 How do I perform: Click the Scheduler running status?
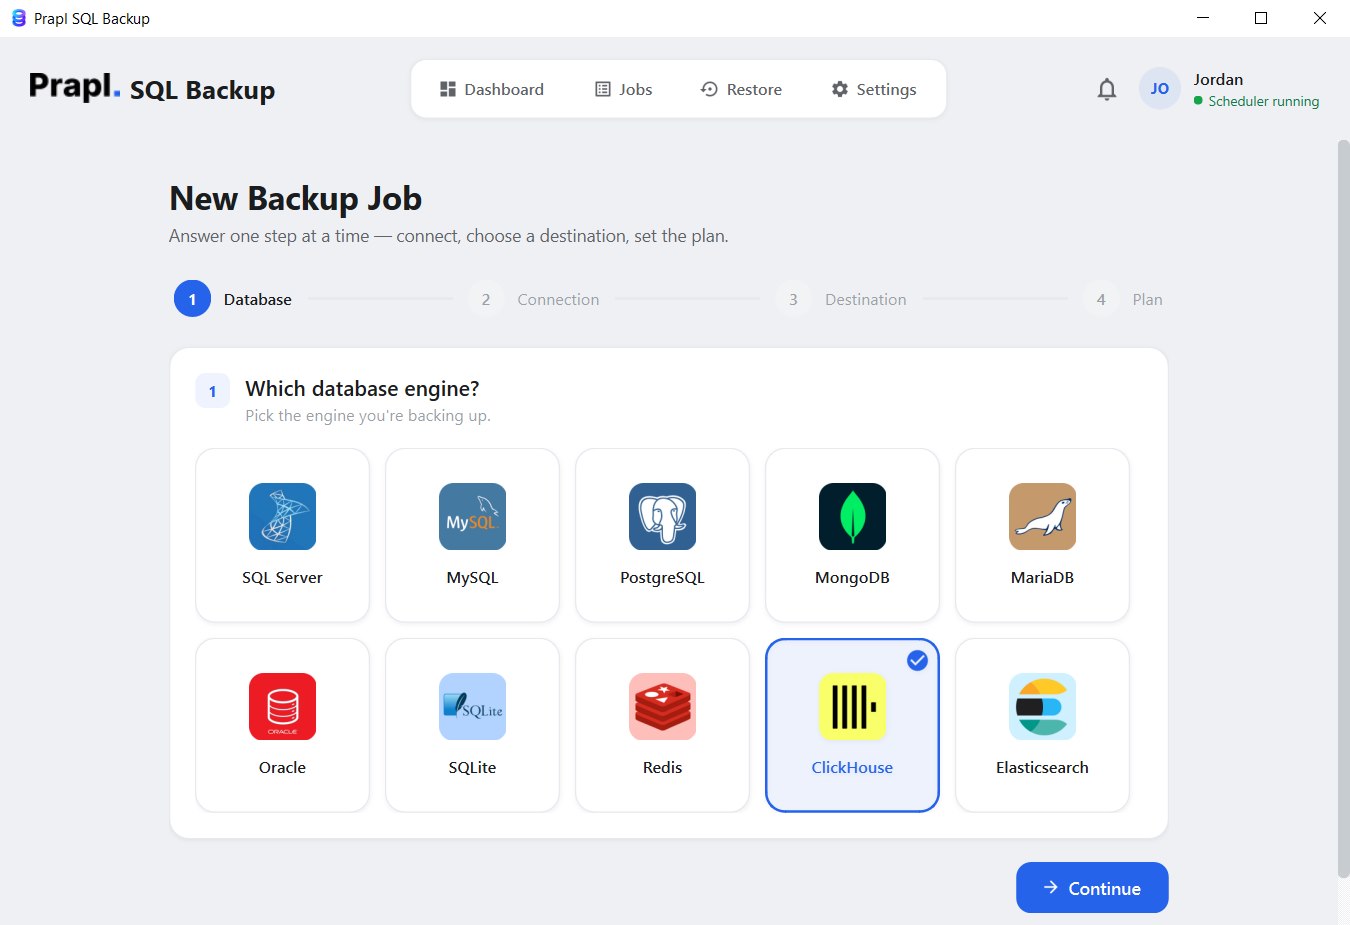(x=1256, y=101)
